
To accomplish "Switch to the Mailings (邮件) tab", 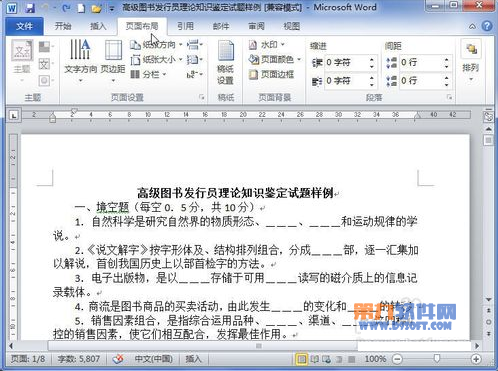I will (x=221, y=26).
